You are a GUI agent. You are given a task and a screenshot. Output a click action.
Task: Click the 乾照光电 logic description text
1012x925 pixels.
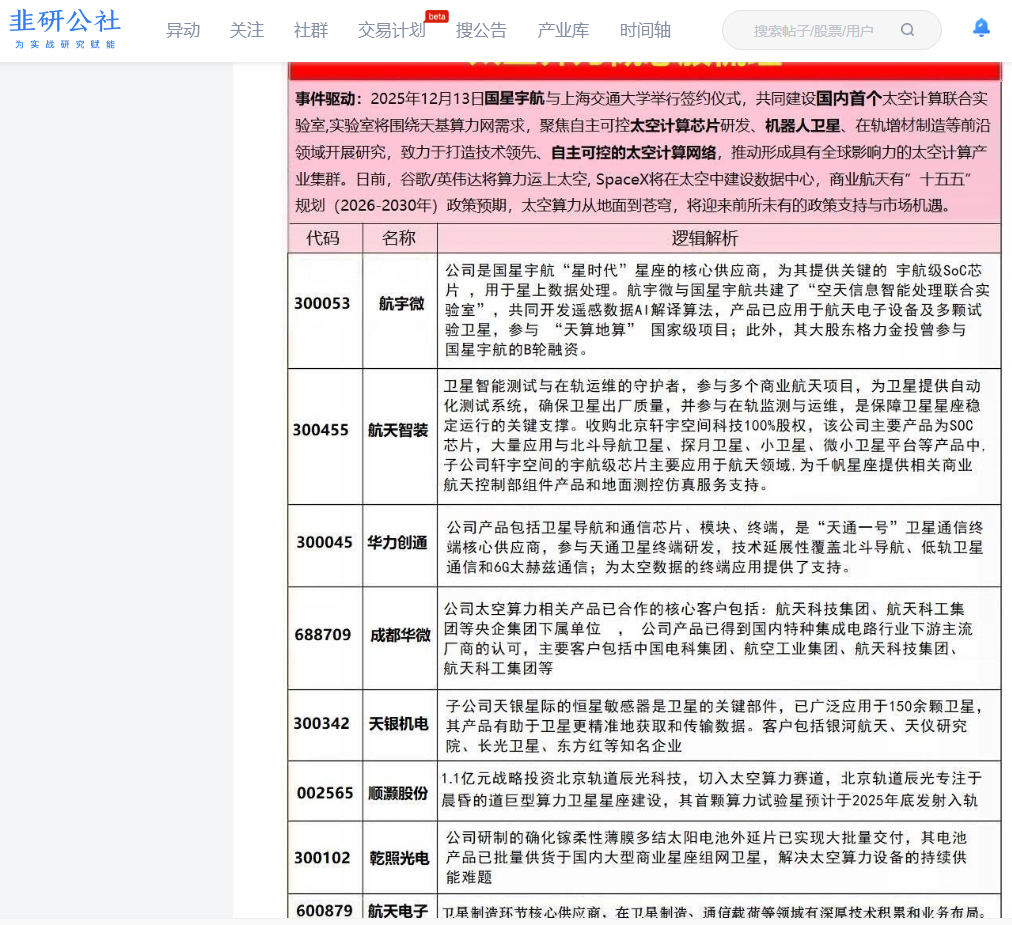[707, 858]
